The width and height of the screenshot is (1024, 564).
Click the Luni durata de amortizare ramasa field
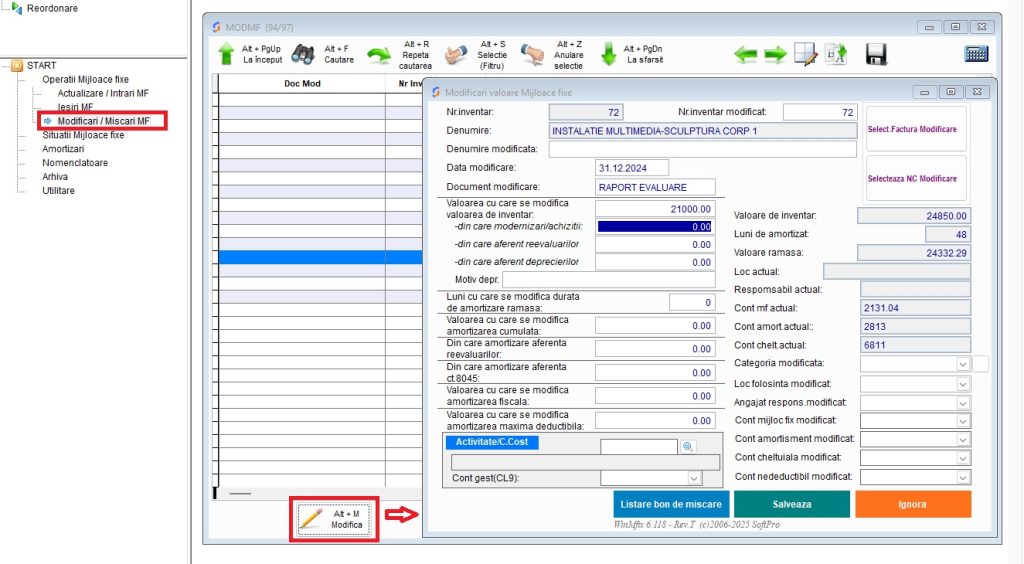[x=692, y=302]
